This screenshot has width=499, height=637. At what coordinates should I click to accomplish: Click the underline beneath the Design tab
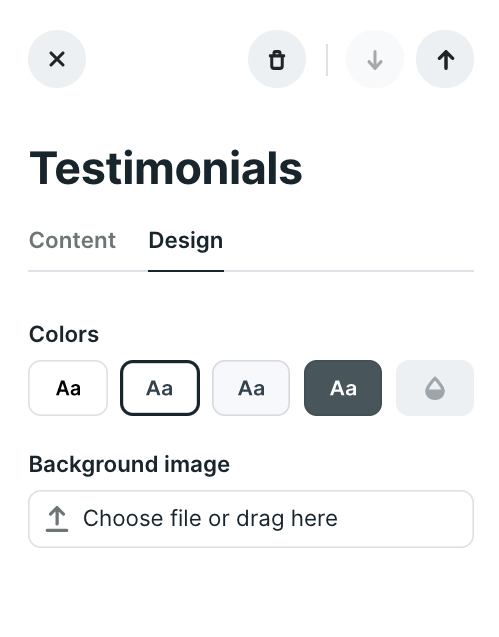tap(186, 271)
